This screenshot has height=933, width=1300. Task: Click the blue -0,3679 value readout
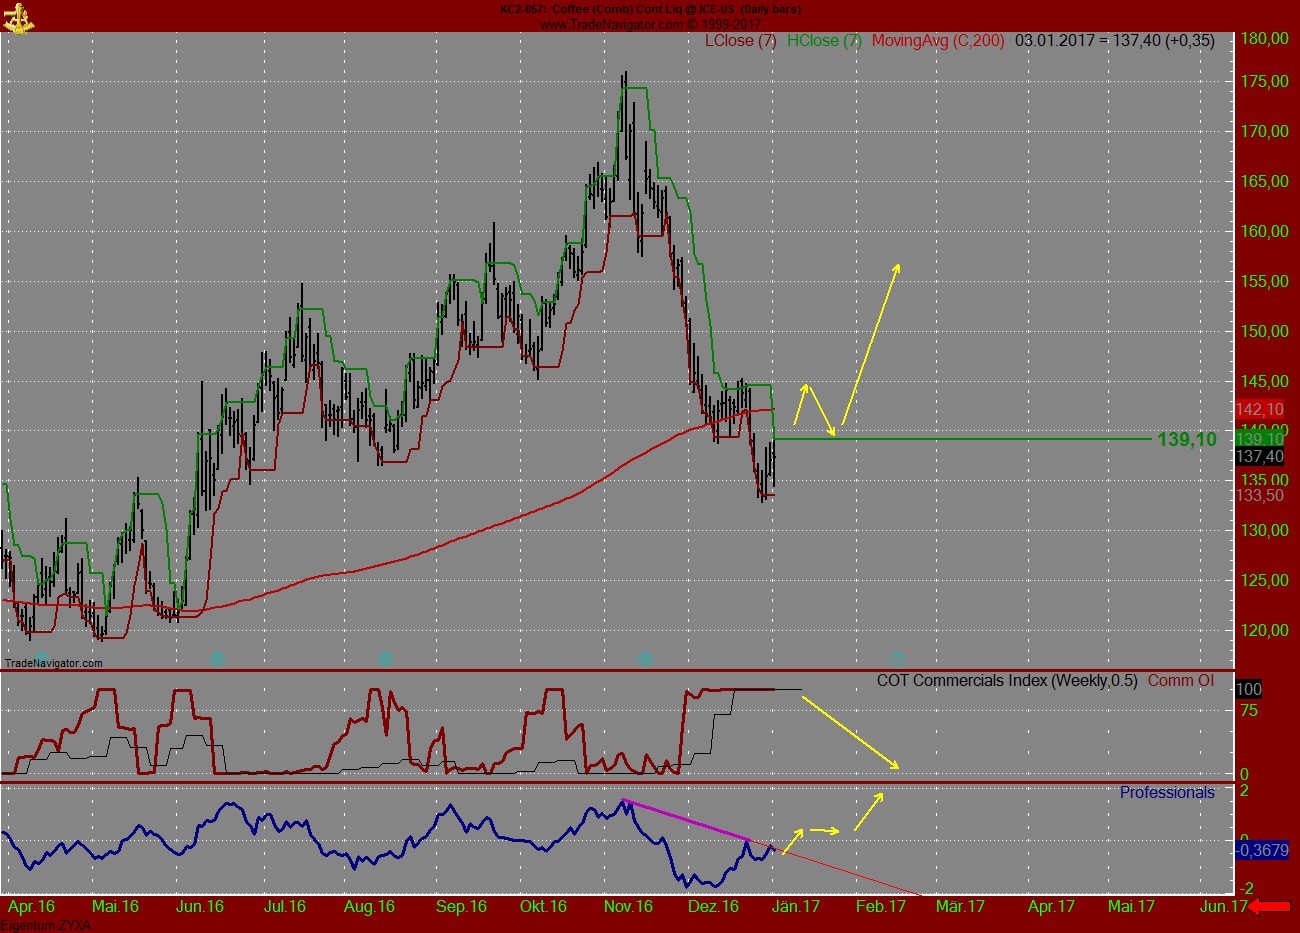pyautogui.click(x=1264, y=852)
